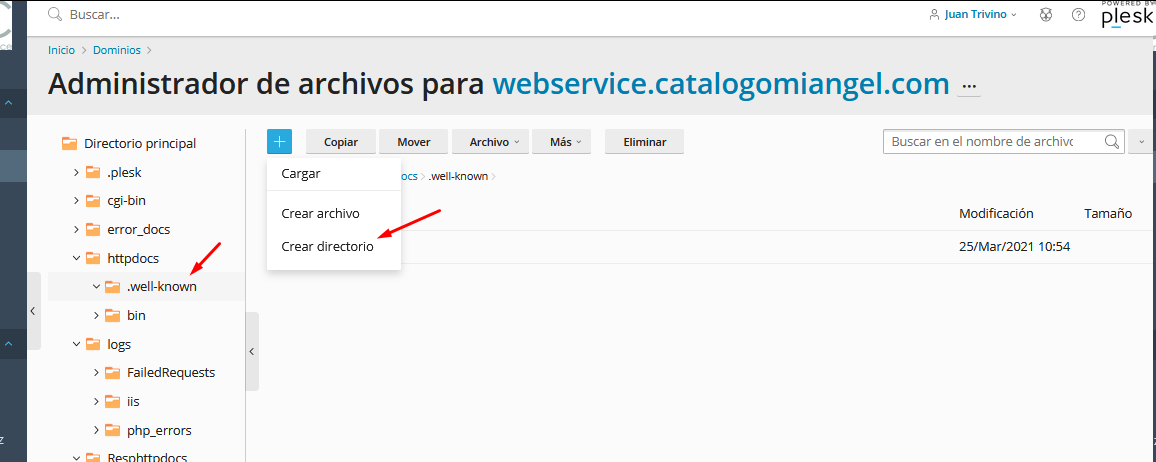Select Crear directorio from the menu
Viewport: 1156px width, 462px height.
point(327,246)
